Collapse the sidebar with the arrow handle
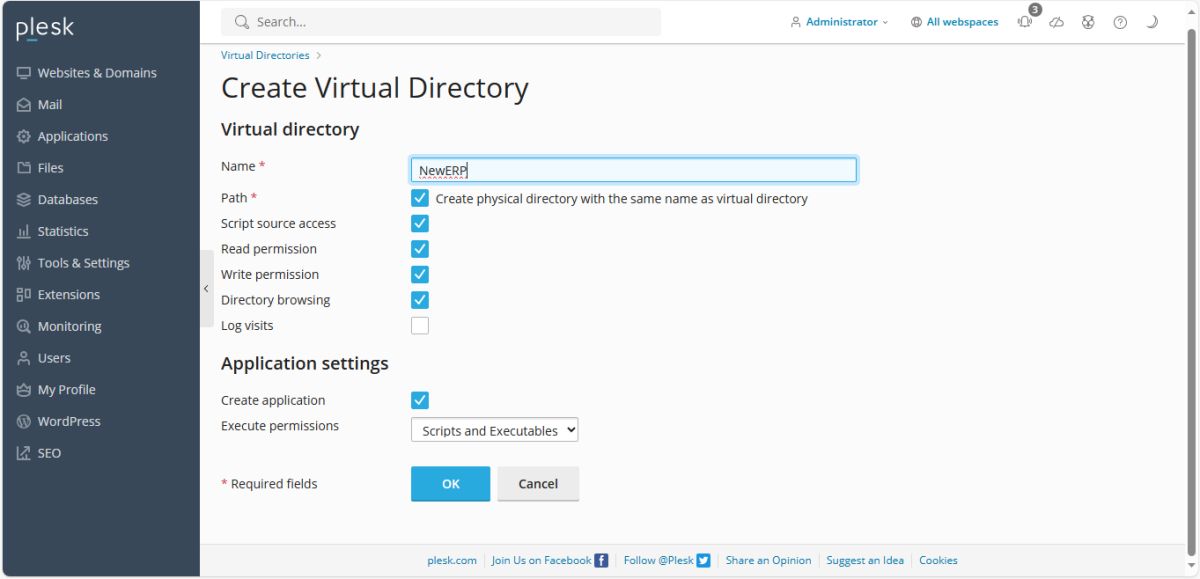Image resolution: width=1200 pixels, height=579 pixels. coord(206,289)
